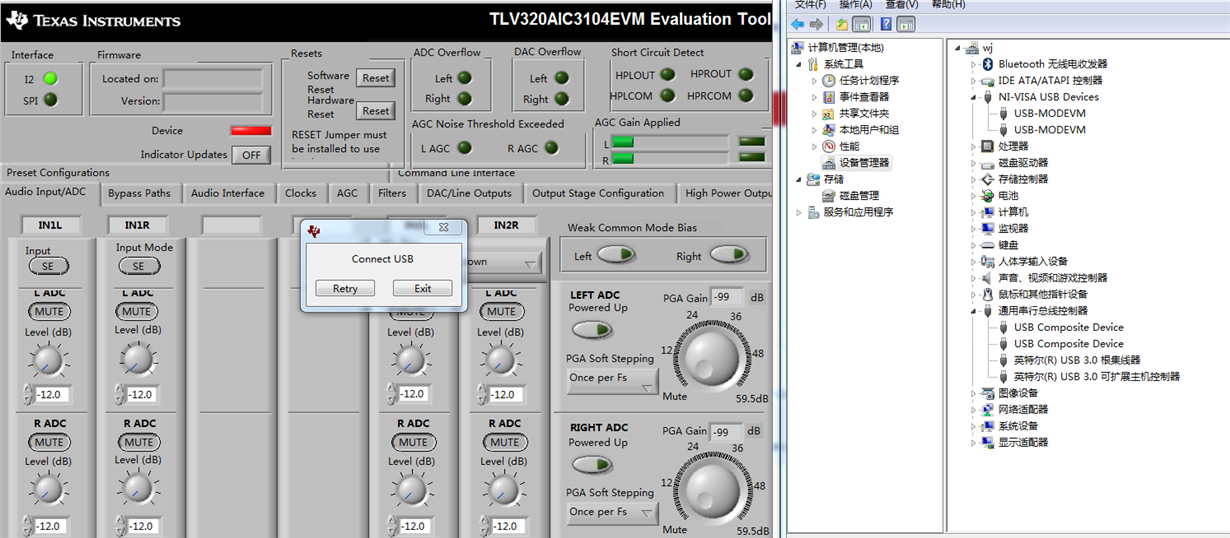The width and height of the screenshot is (1230, 538).
Task: Click the 图像设备 imaging device icon
Action: [988, 393]
